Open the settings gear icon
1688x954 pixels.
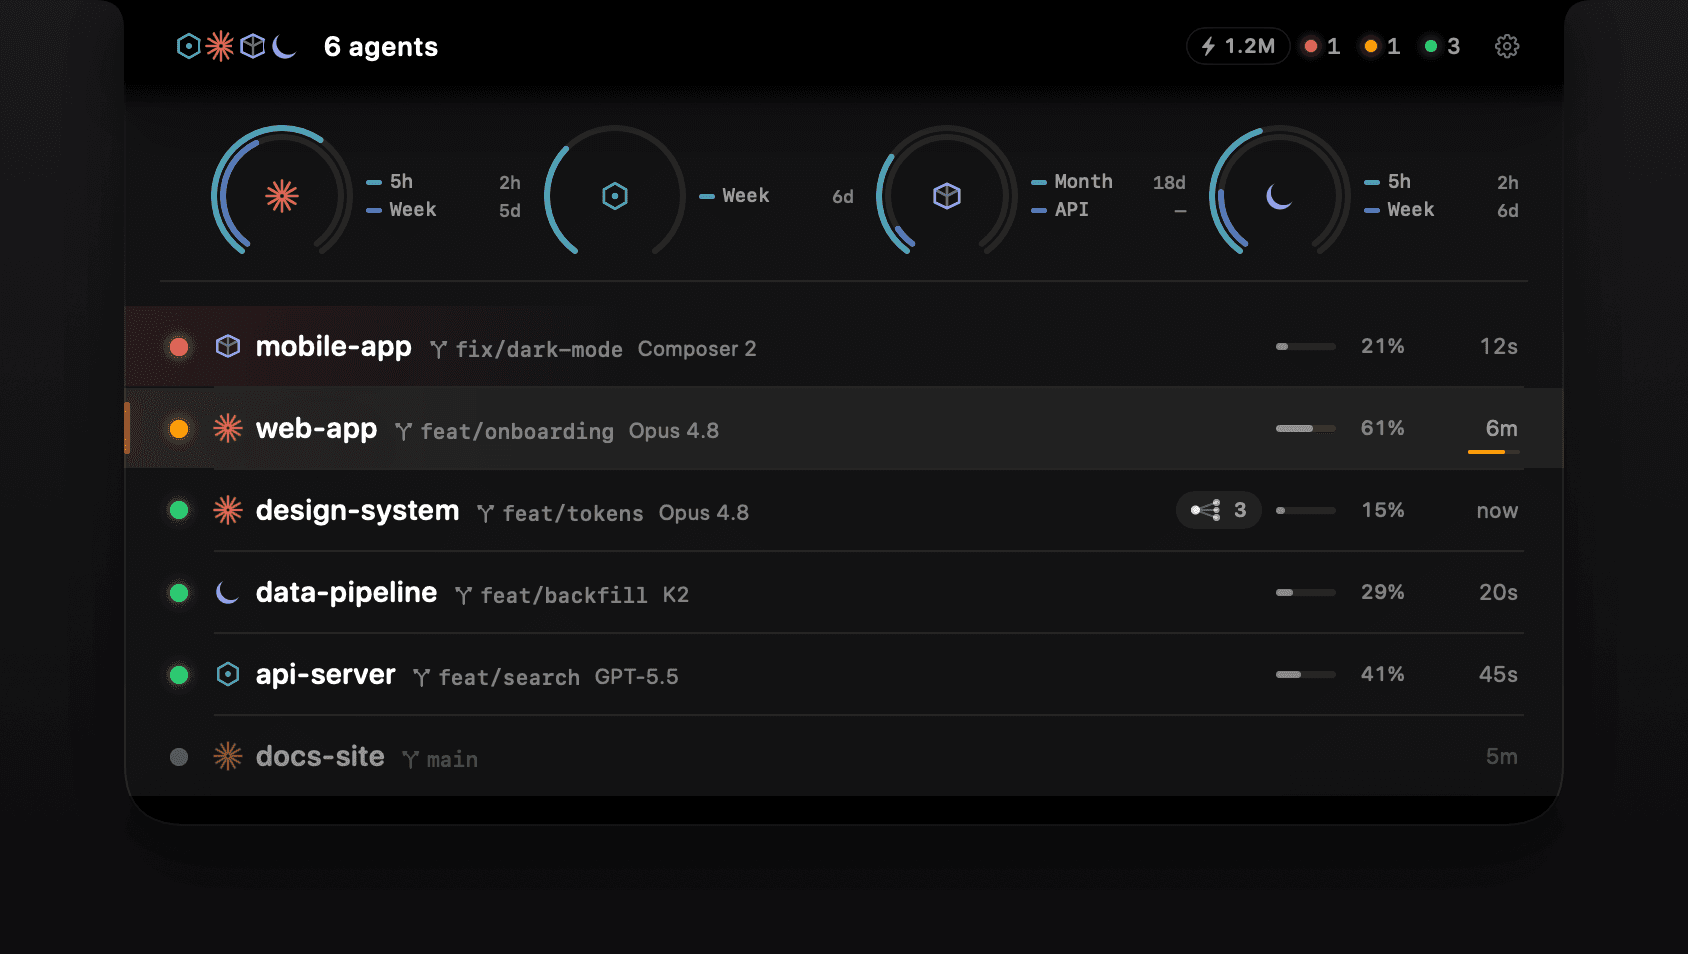coord(1507,46)
